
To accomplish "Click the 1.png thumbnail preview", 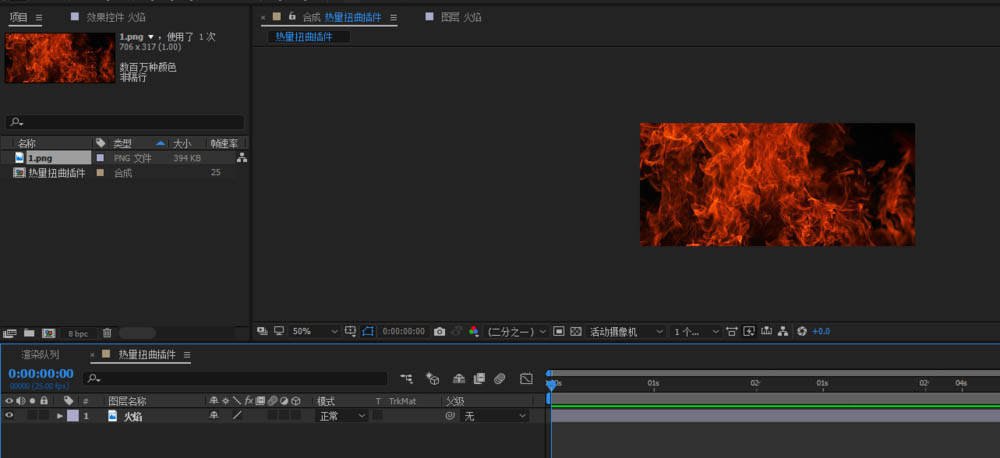I will point(60,58).
